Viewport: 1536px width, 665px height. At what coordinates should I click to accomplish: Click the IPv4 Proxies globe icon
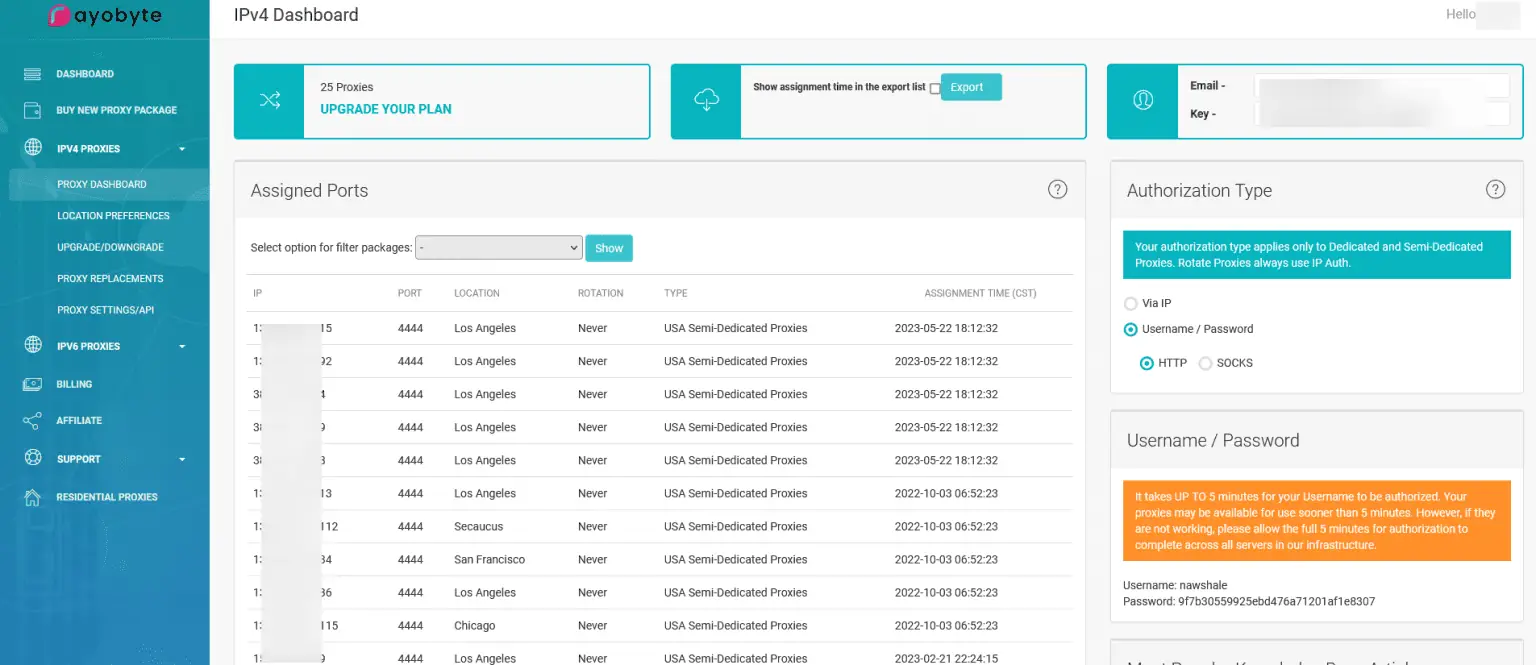click(32, 148)
